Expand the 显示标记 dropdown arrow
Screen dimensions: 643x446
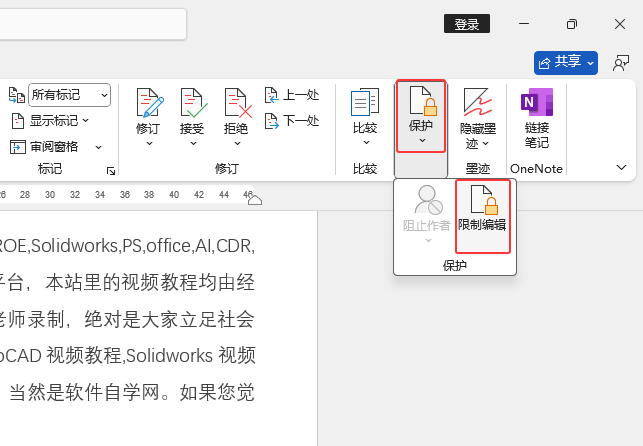[85, 121]
